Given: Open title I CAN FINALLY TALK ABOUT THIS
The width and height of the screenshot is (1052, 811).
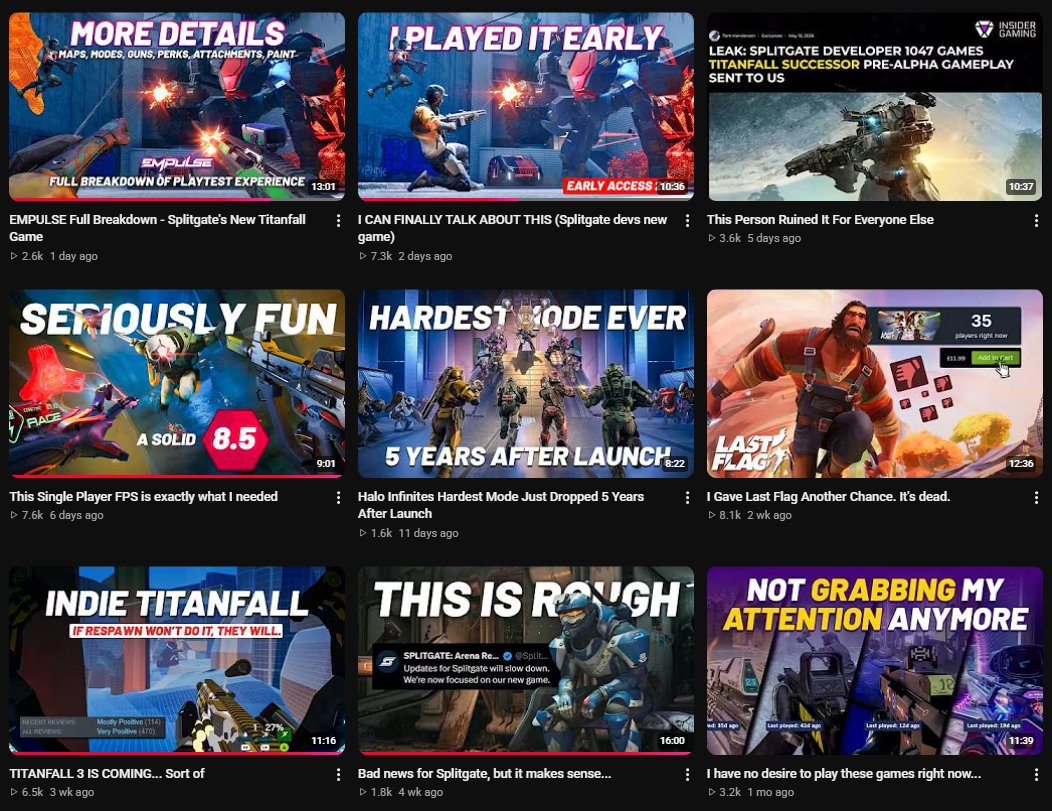Looking at the screenshot, I should tap(513, 228).
